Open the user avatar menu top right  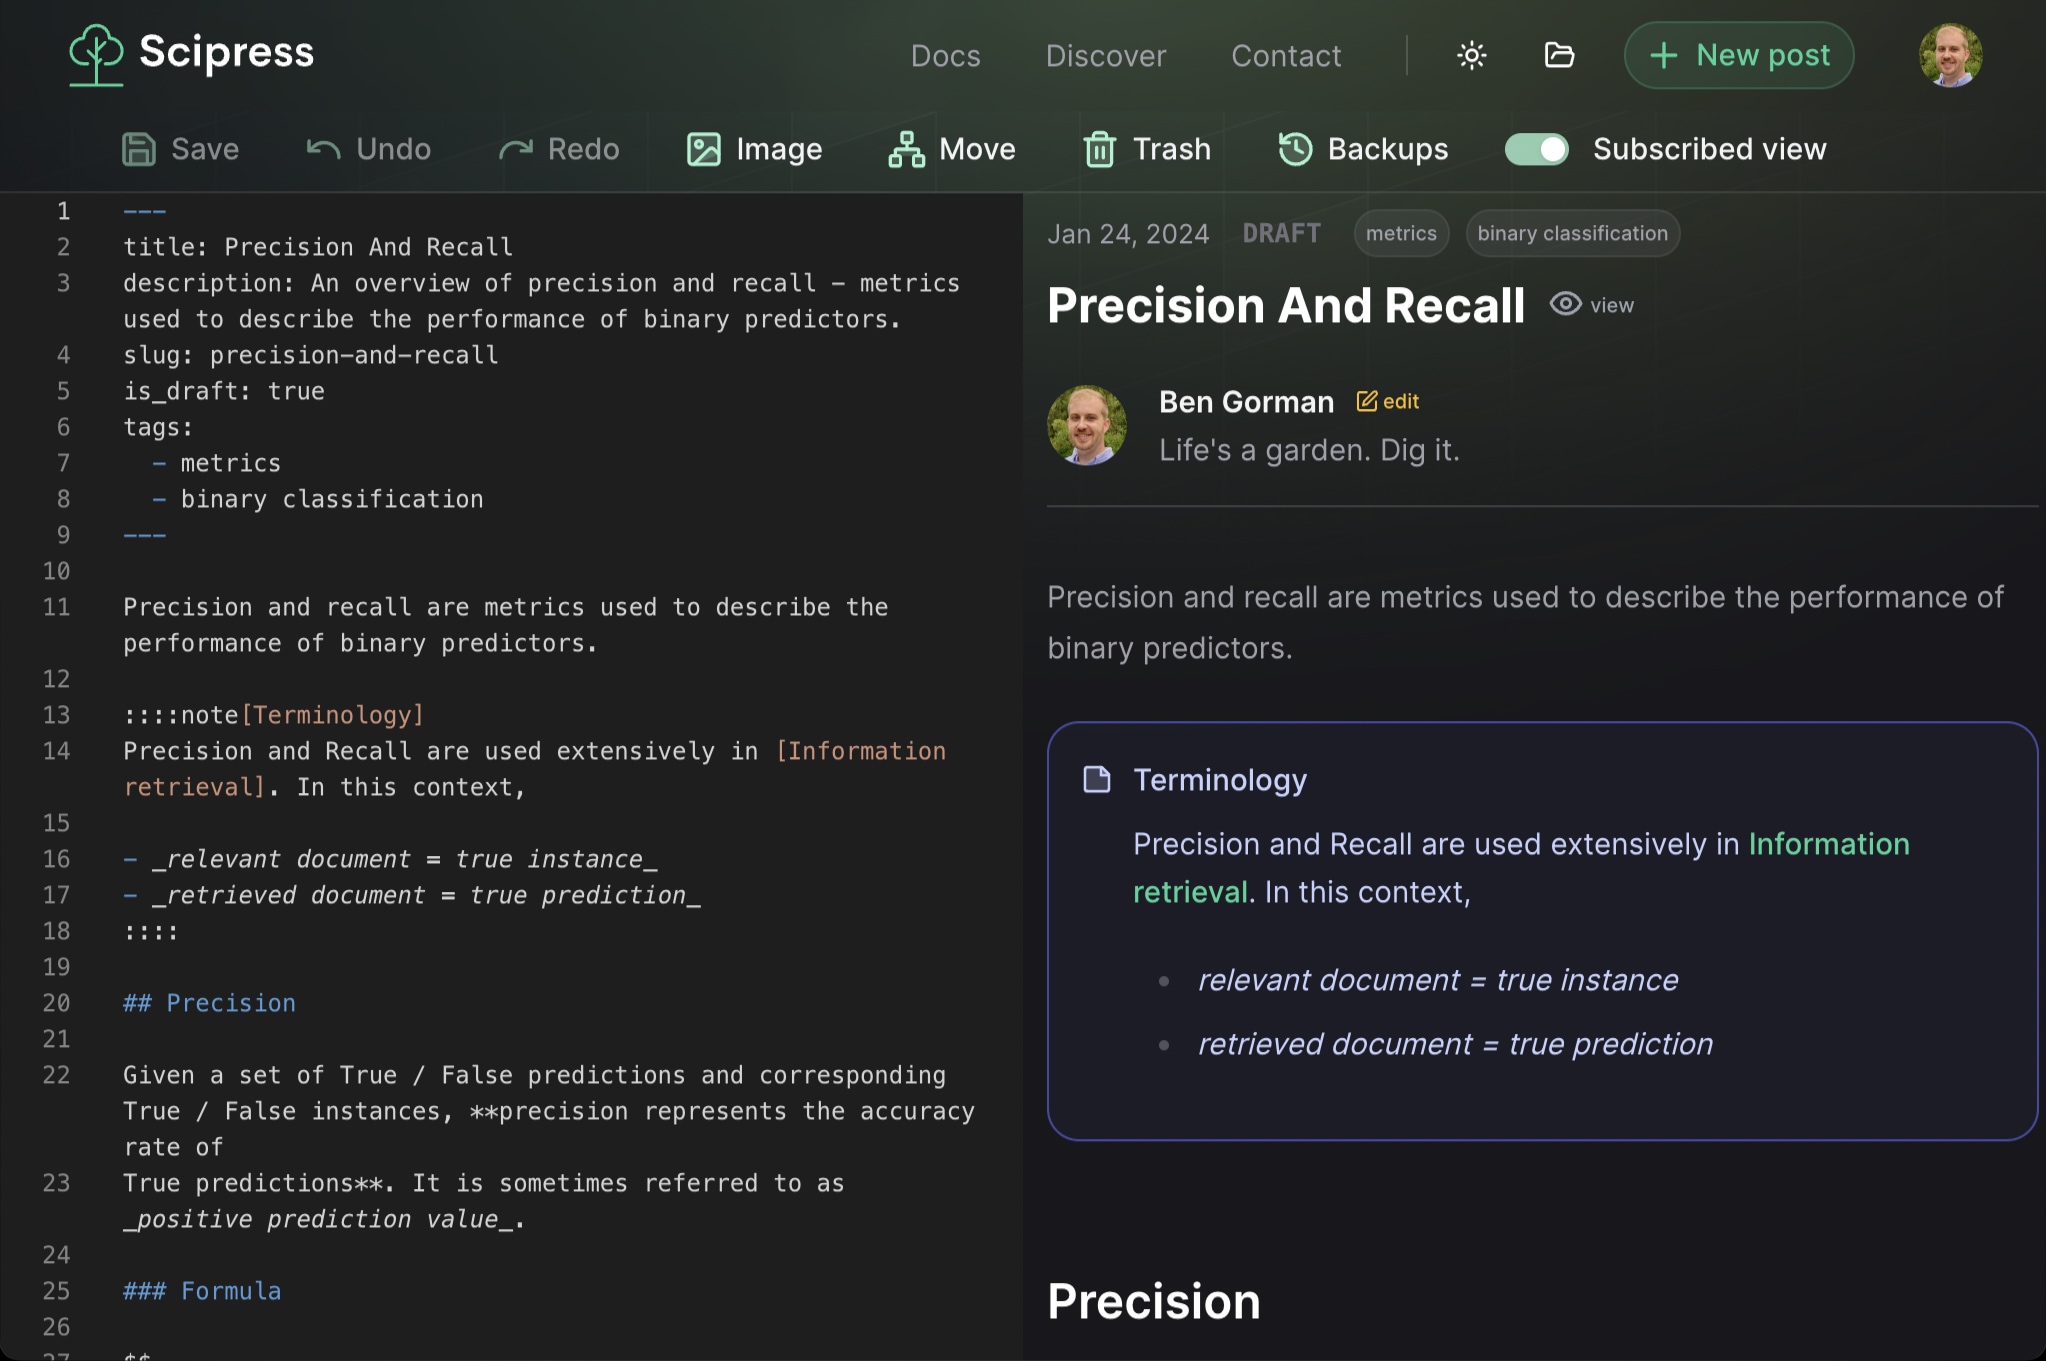pyautogui.click(x=1950, y=55)
